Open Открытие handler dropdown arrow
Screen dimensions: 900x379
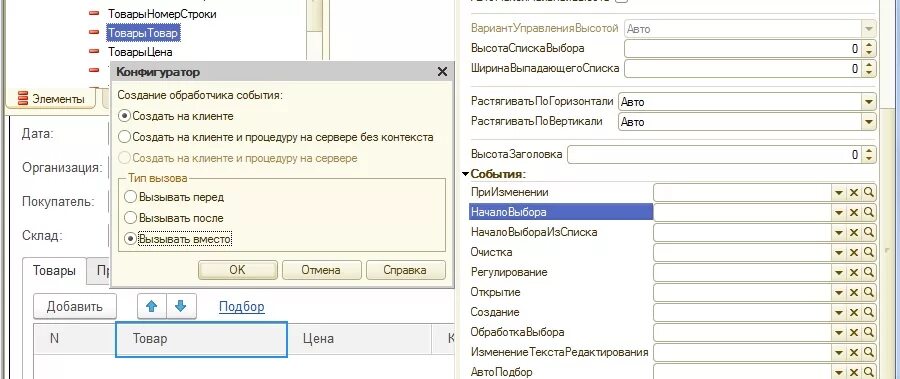tap(839, 293)
